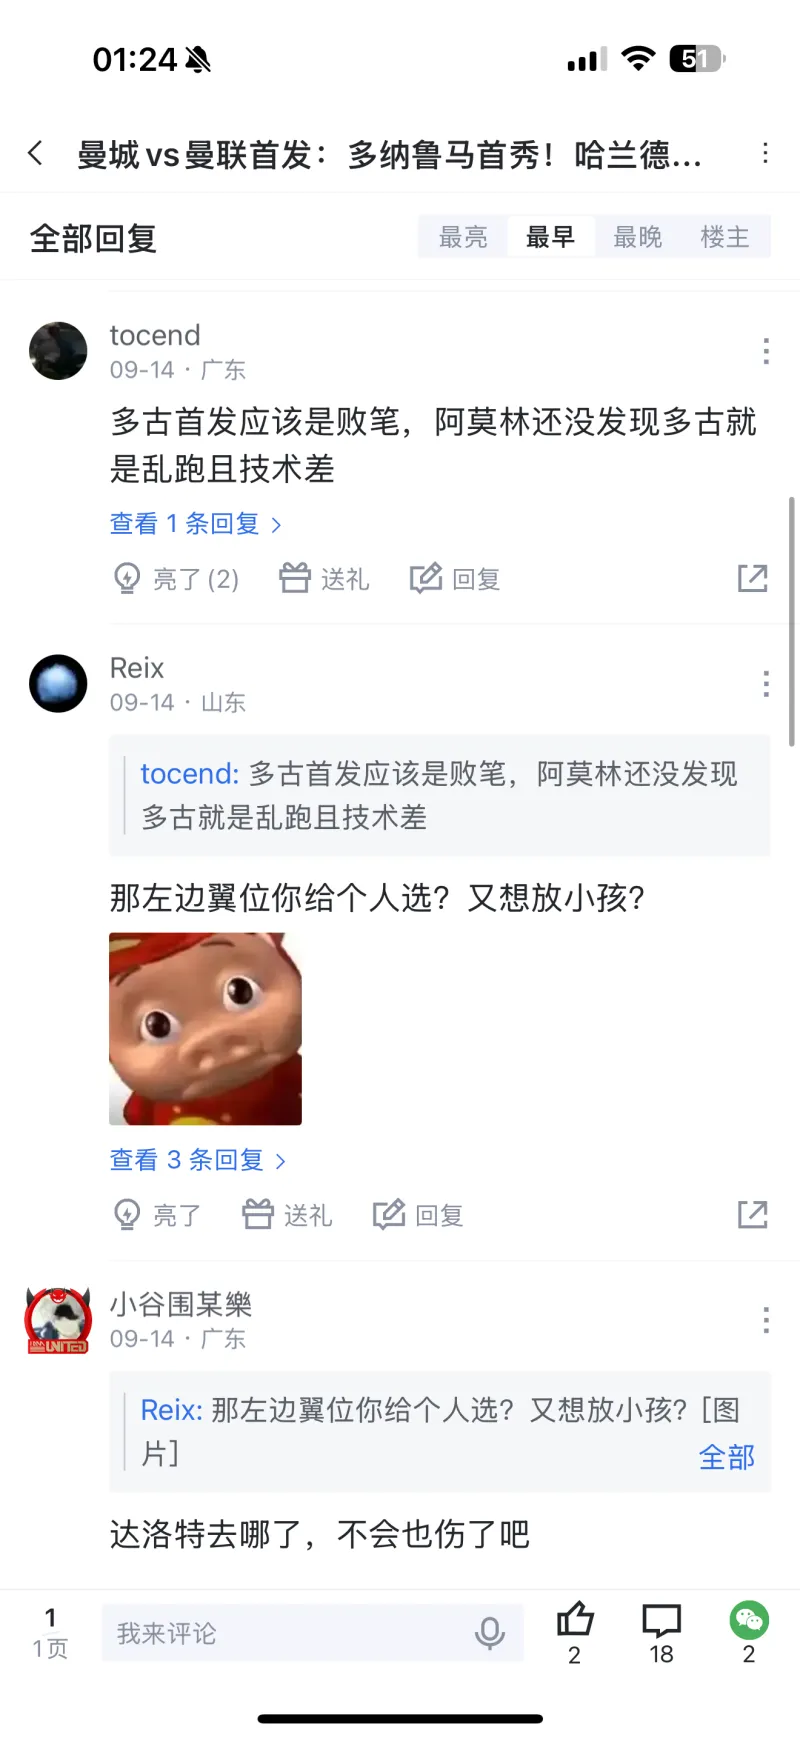The height and width of the screenshot is (1738, 800).
Task: Go back using the top-left arrow
Action: coord(36,153)
